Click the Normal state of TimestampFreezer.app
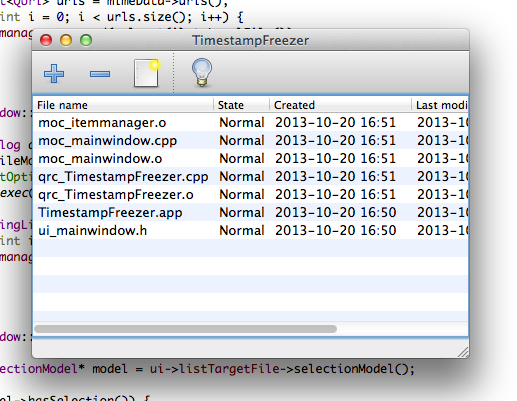Screen dimensions: 517x401 coord(242,213)
